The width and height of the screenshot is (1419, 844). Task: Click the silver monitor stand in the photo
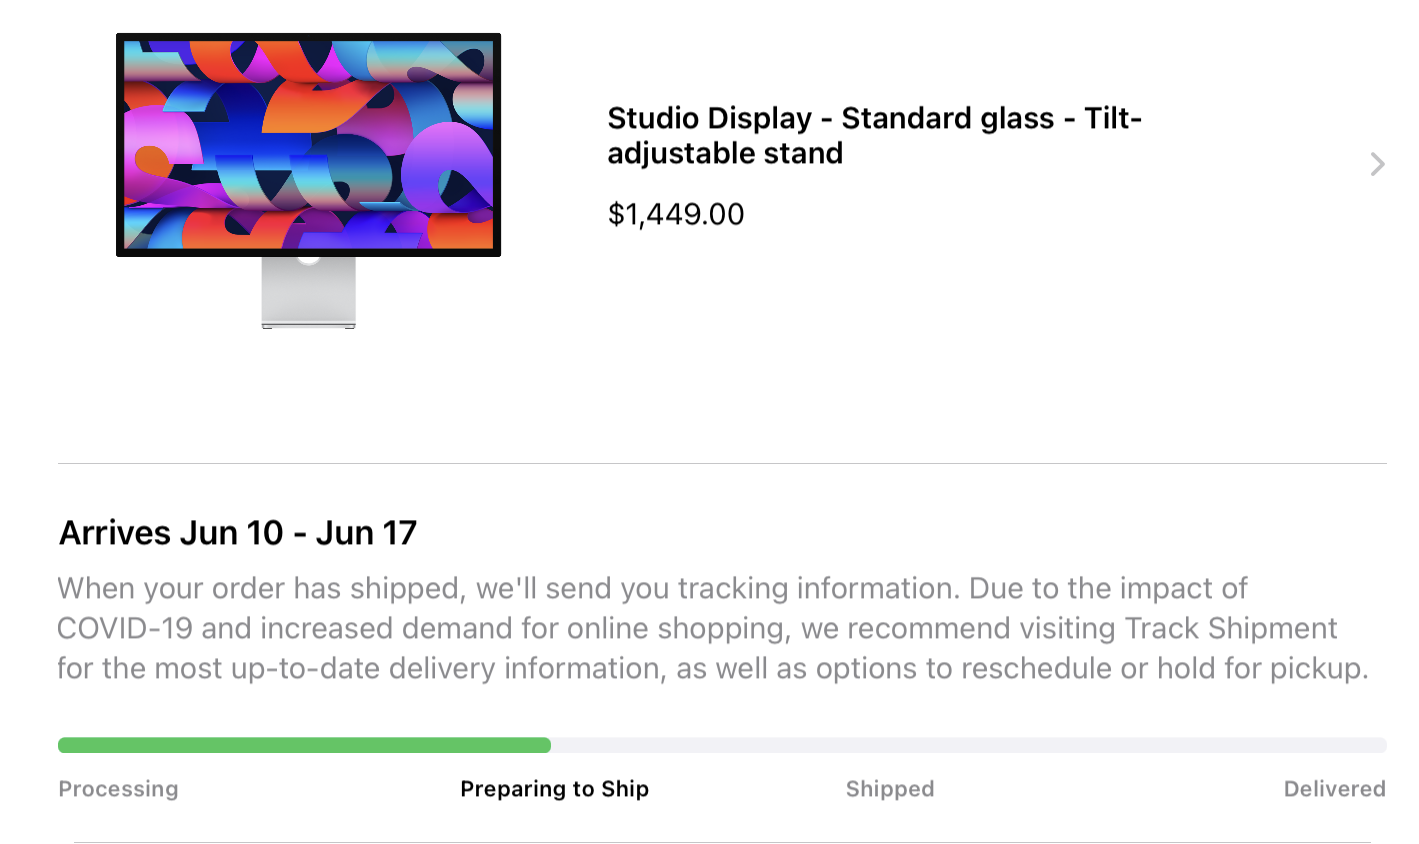tap(308, 292)
